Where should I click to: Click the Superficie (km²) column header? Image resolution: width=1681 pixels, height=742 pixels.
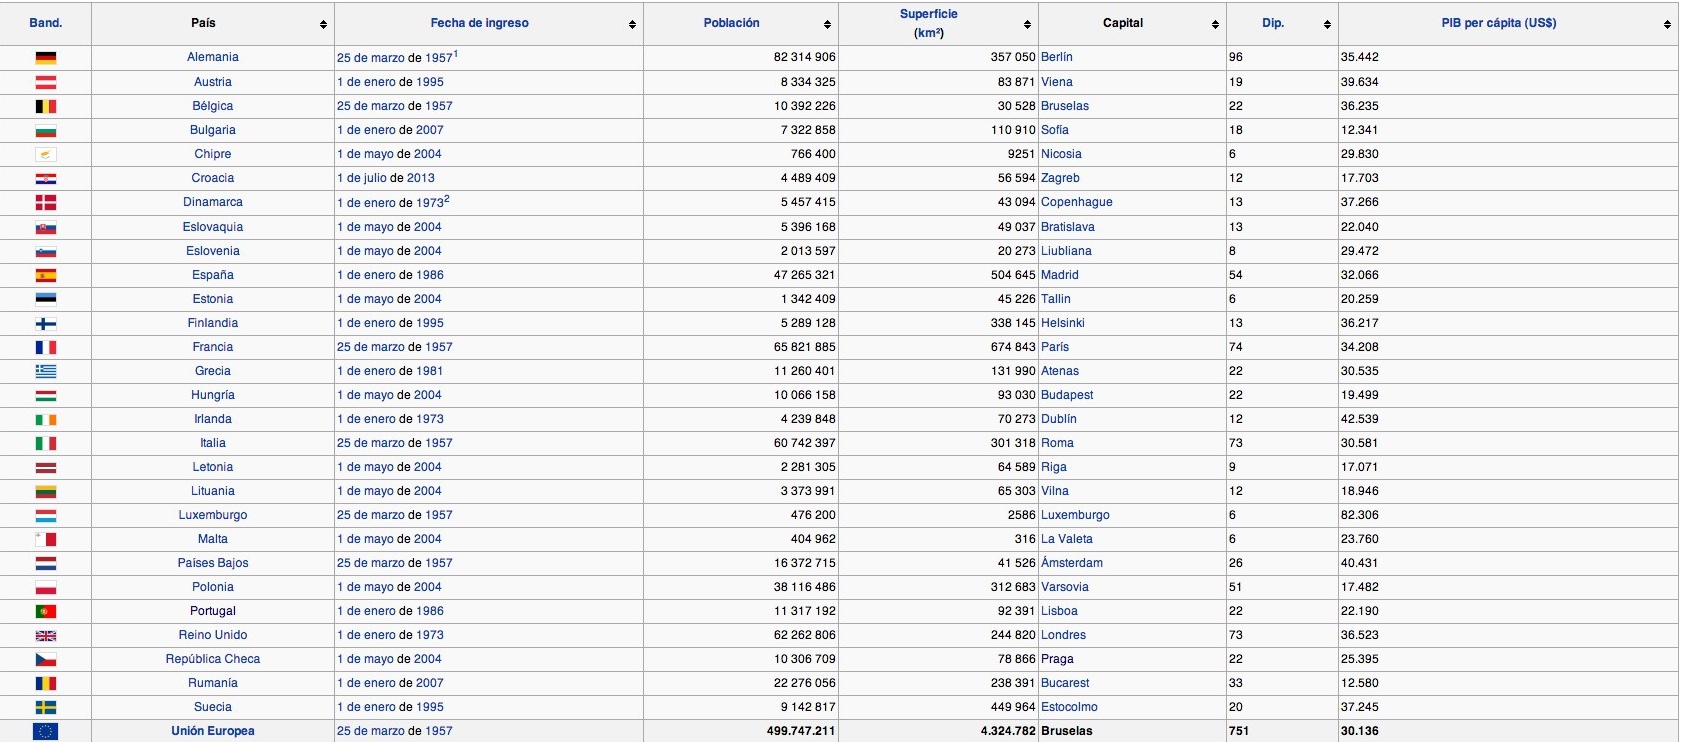pyautogui.click(x=928, y=23)
